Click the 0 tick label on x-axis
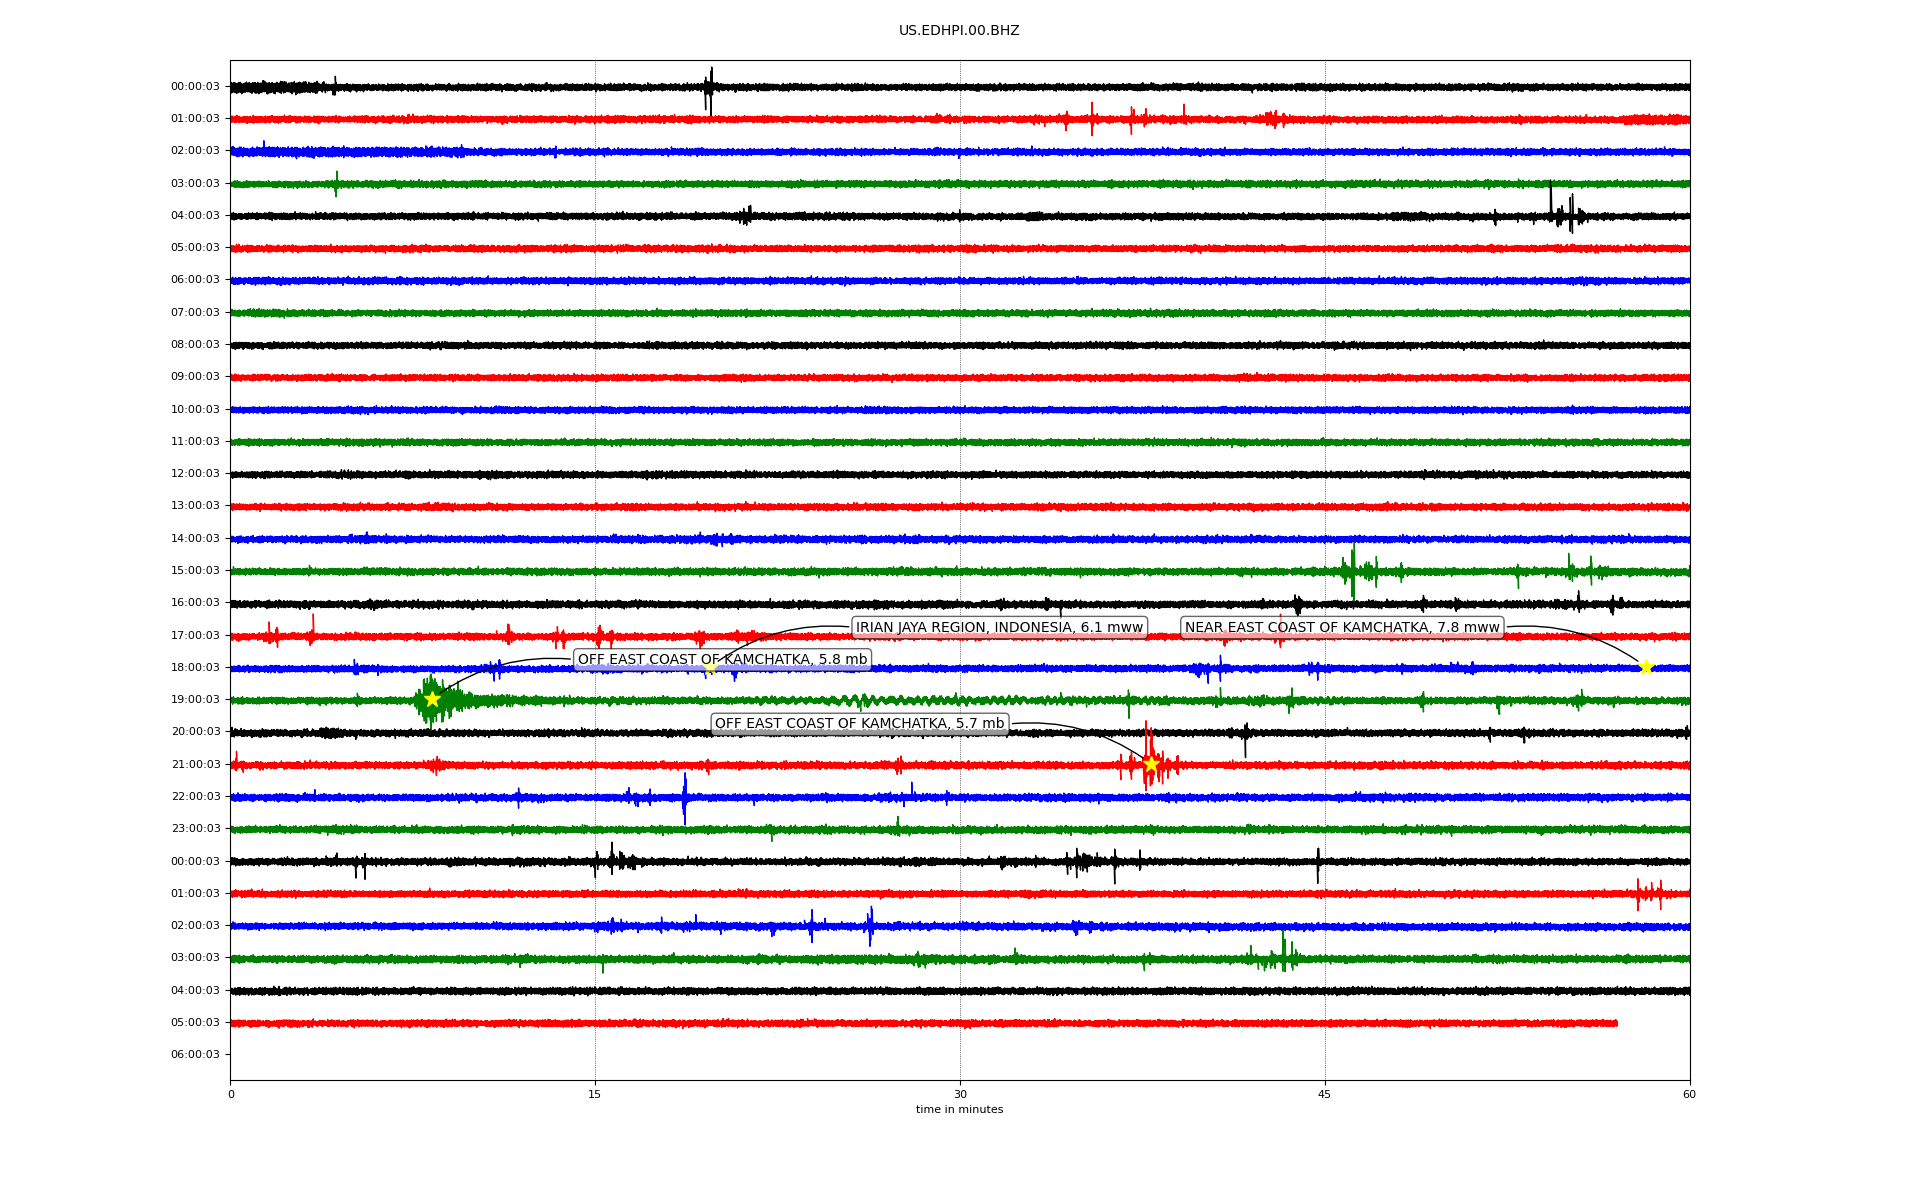 (x=231, y=1094)
